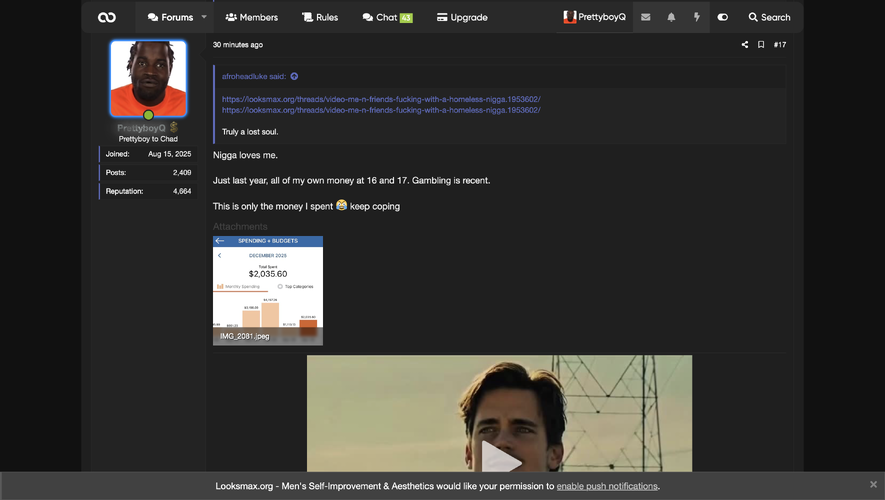Image resolution: width=885 pixels, height=500 pixels.
Task: Click 'enable push notifications' link
Action: tap(607, 486)
